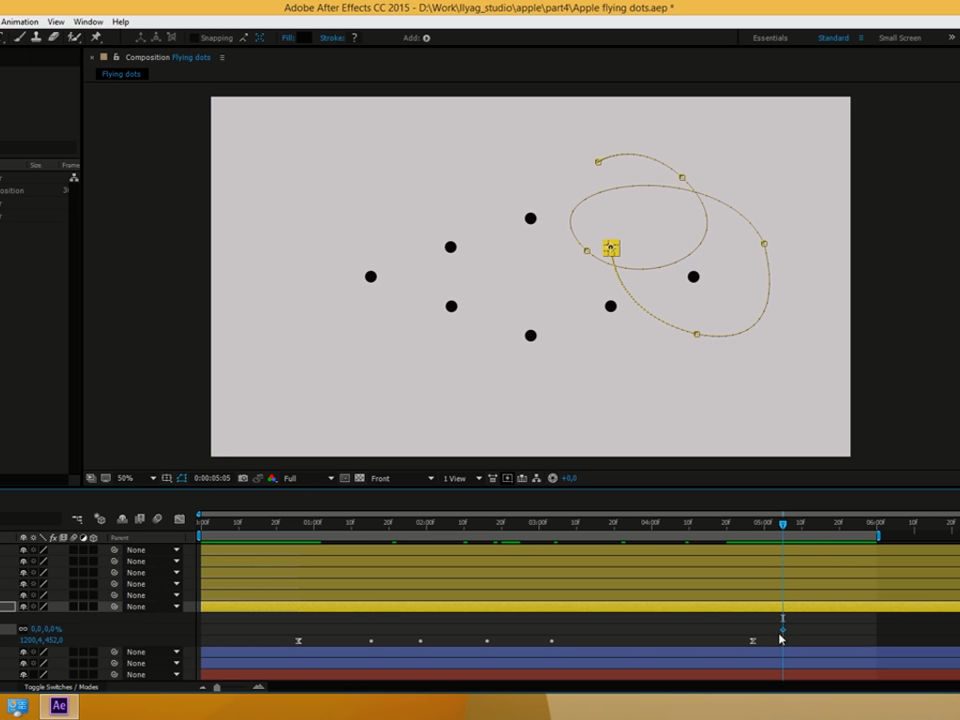Click the Composition viewer lock icon
The width and height of the screenshot is (960, 720).
pyautogui.click(x=116, y=57)
